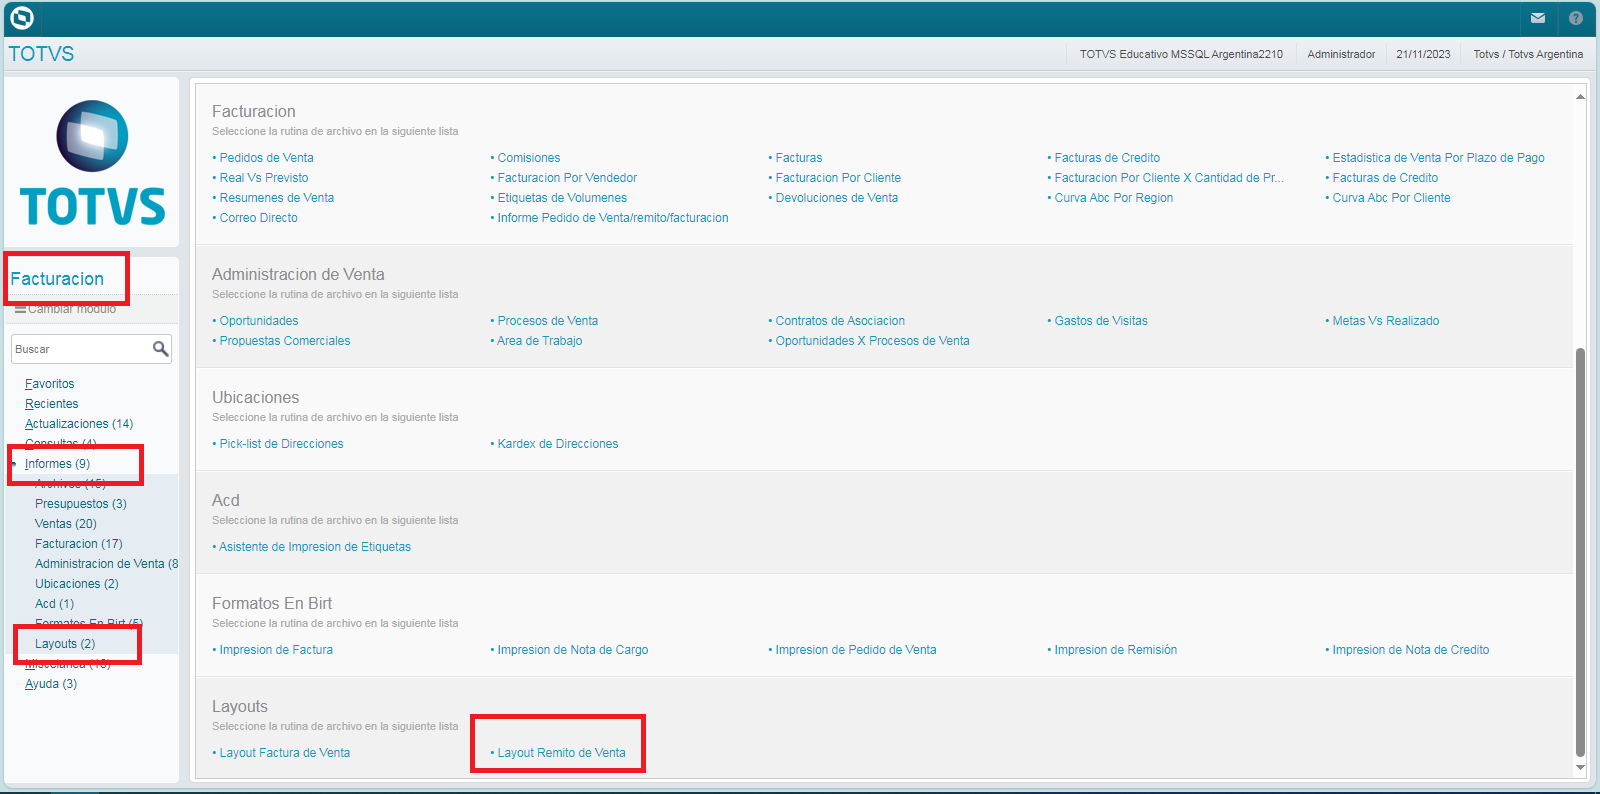Open Facturacion Por Vendedor report

coord(567,178)
